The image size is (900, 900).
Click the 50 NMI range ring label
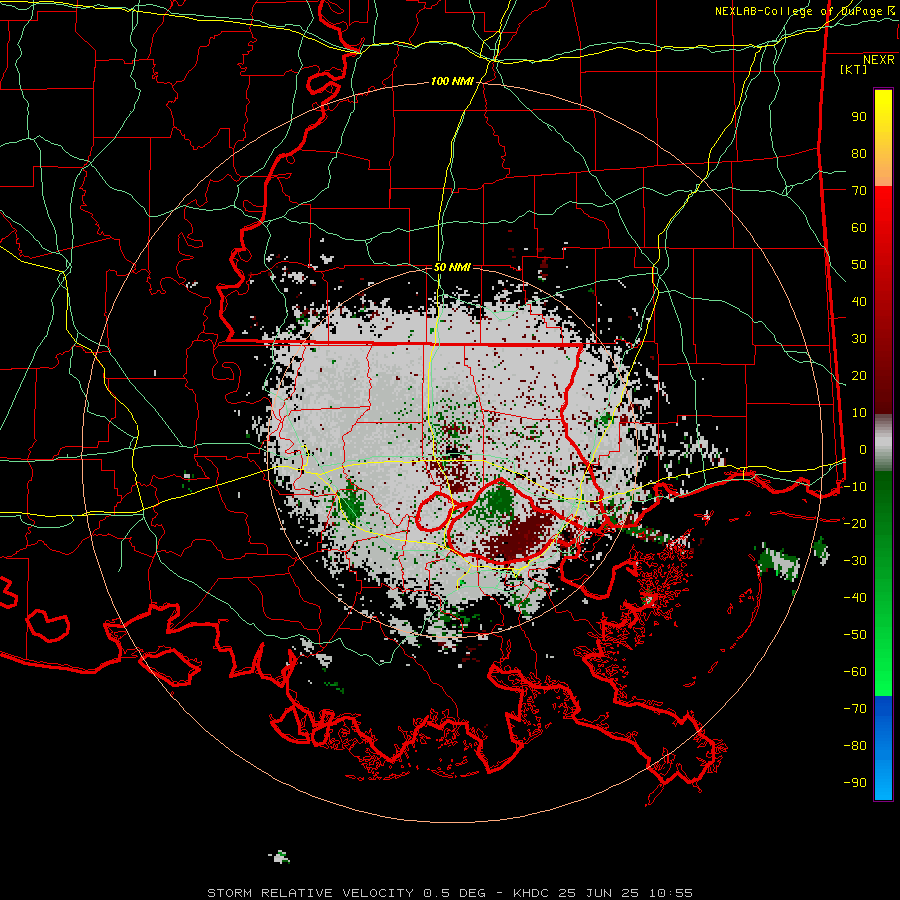point(452,267)
